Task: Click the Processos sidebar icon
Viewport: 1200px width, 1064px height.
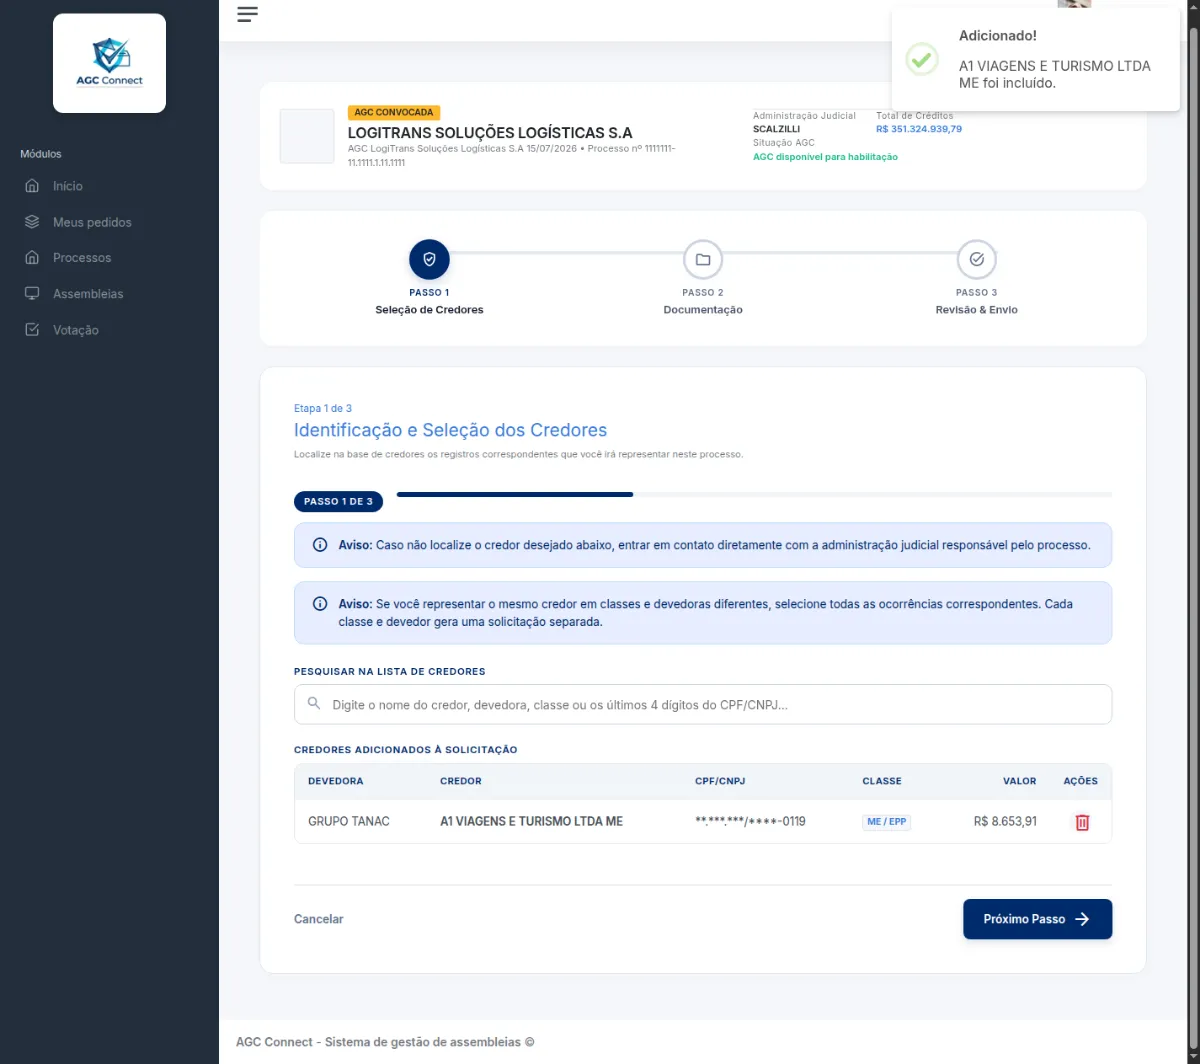Action: point(32,258)
